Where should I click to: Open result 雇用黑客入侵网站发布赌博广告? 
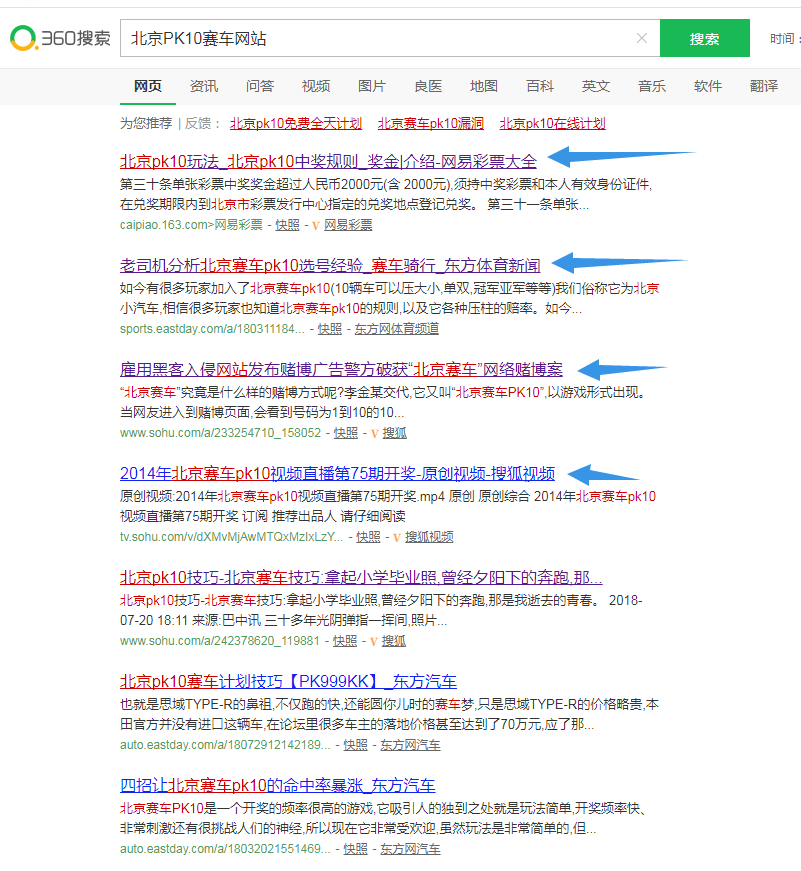pos(341,369)
